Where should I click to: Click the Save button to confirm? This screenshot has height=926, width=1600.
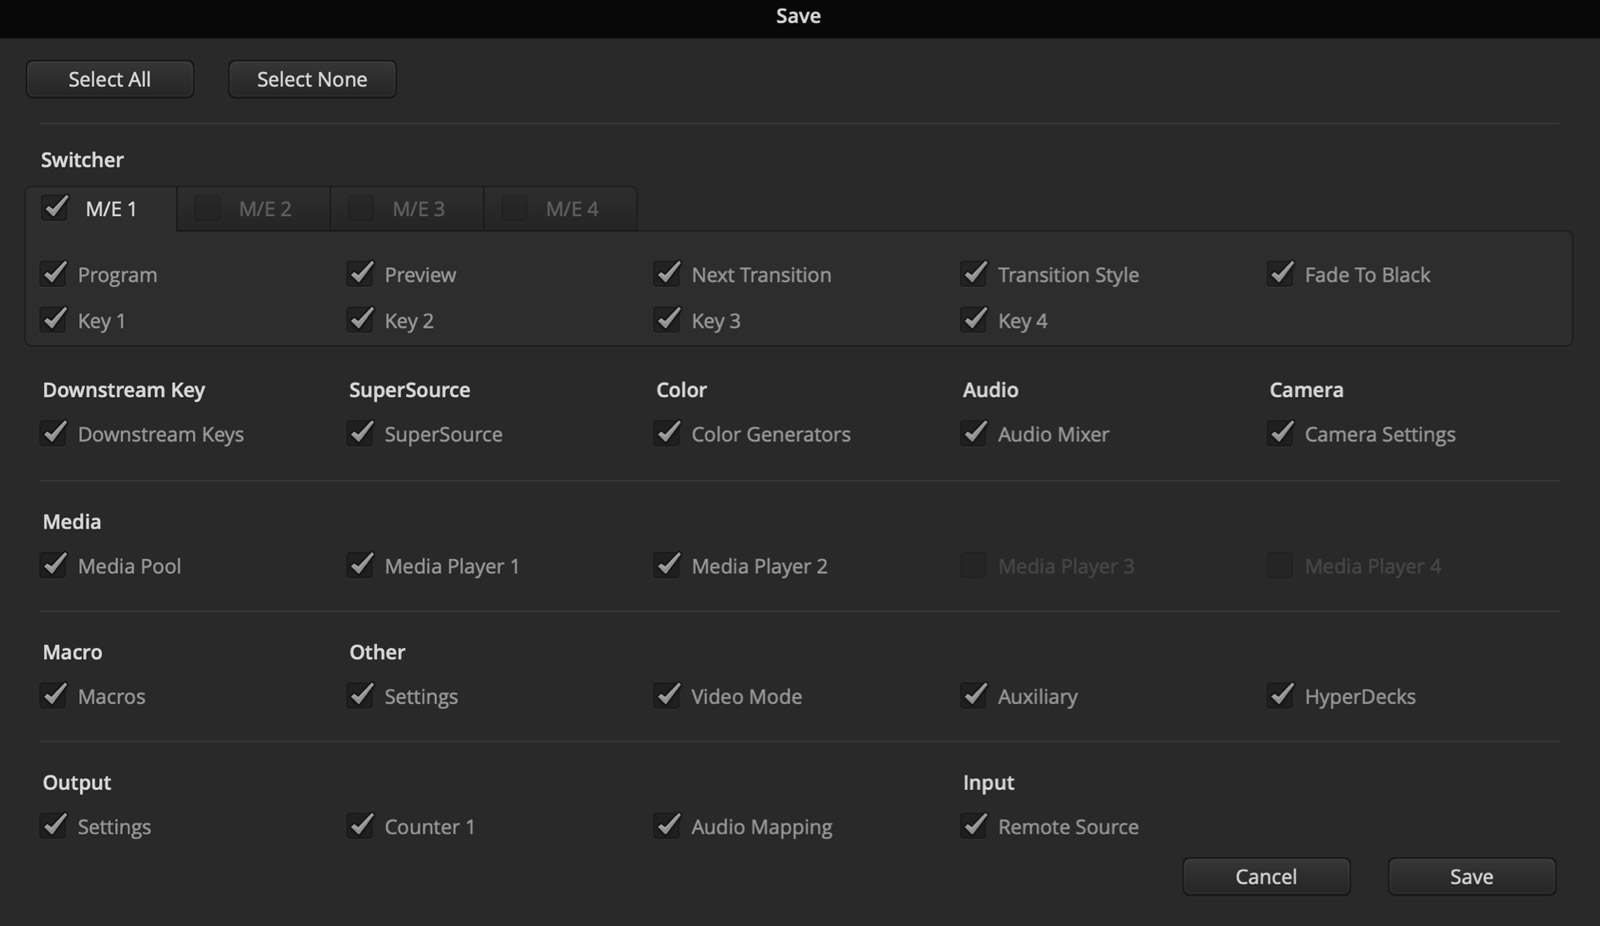tap(1470, 876)
